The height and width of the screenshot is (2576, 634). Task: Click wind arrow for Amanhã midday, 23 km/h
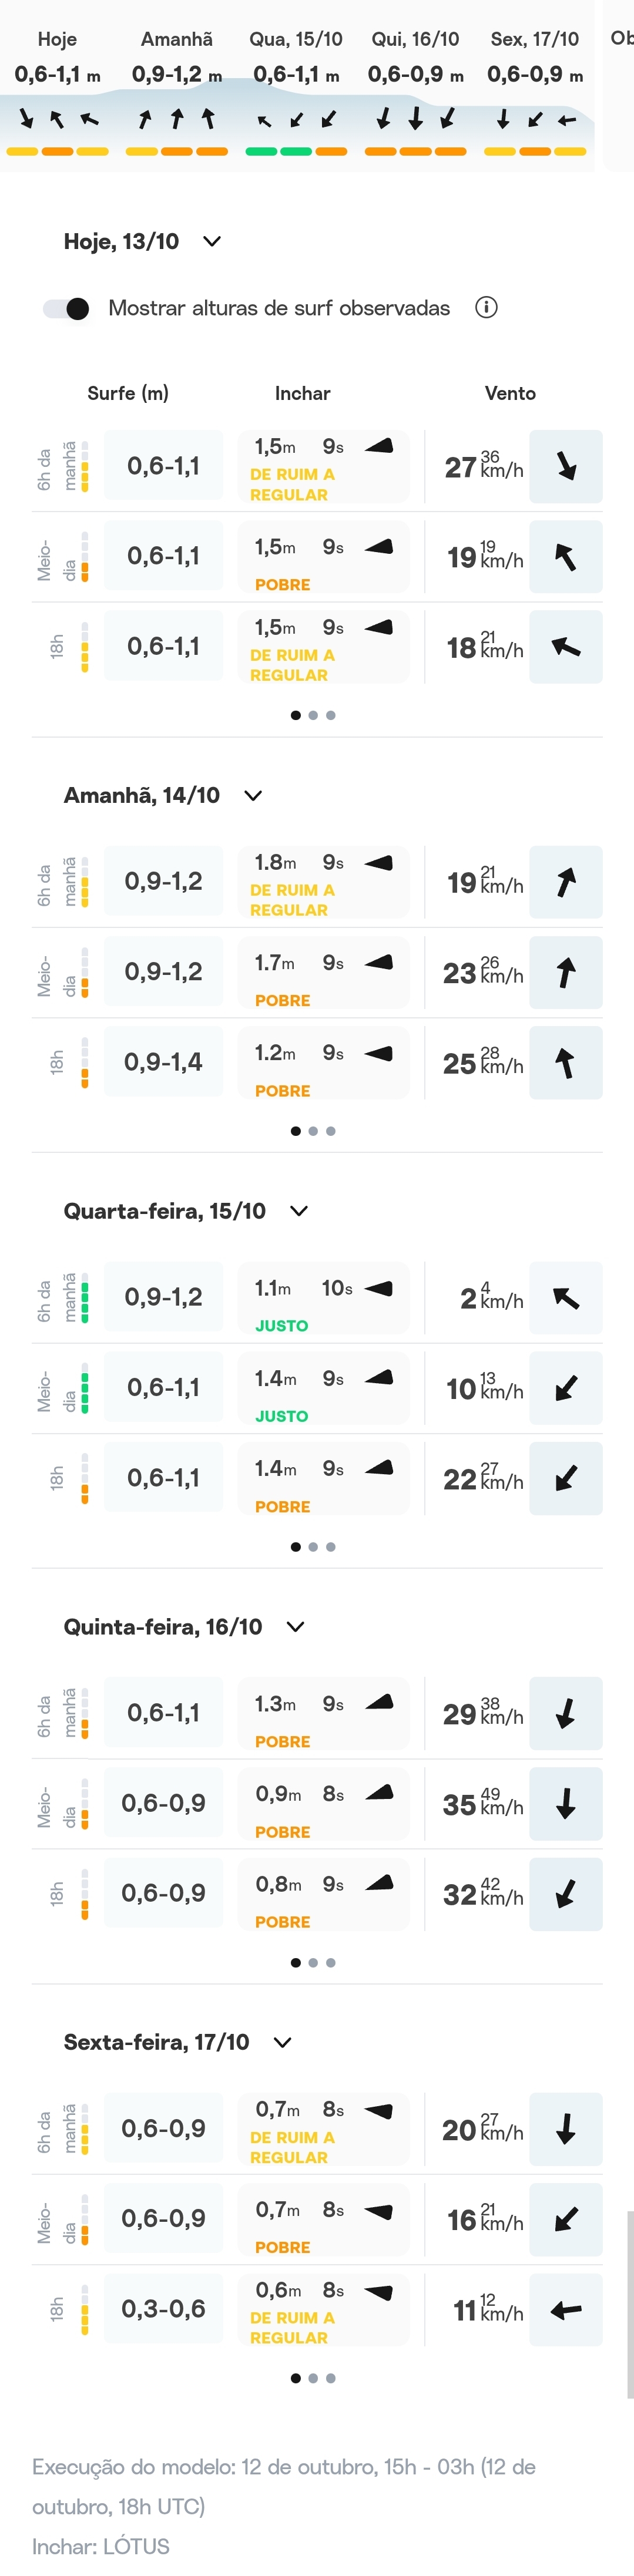pyautogui.click(x=566, y=973)
